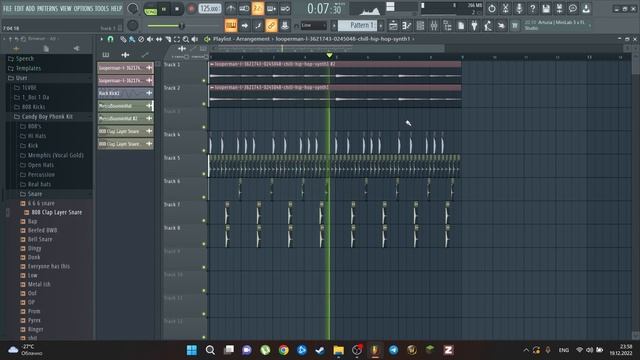Open the project info speech bubble icon
This screenshot has width=640, height=360.
[573, 8]
